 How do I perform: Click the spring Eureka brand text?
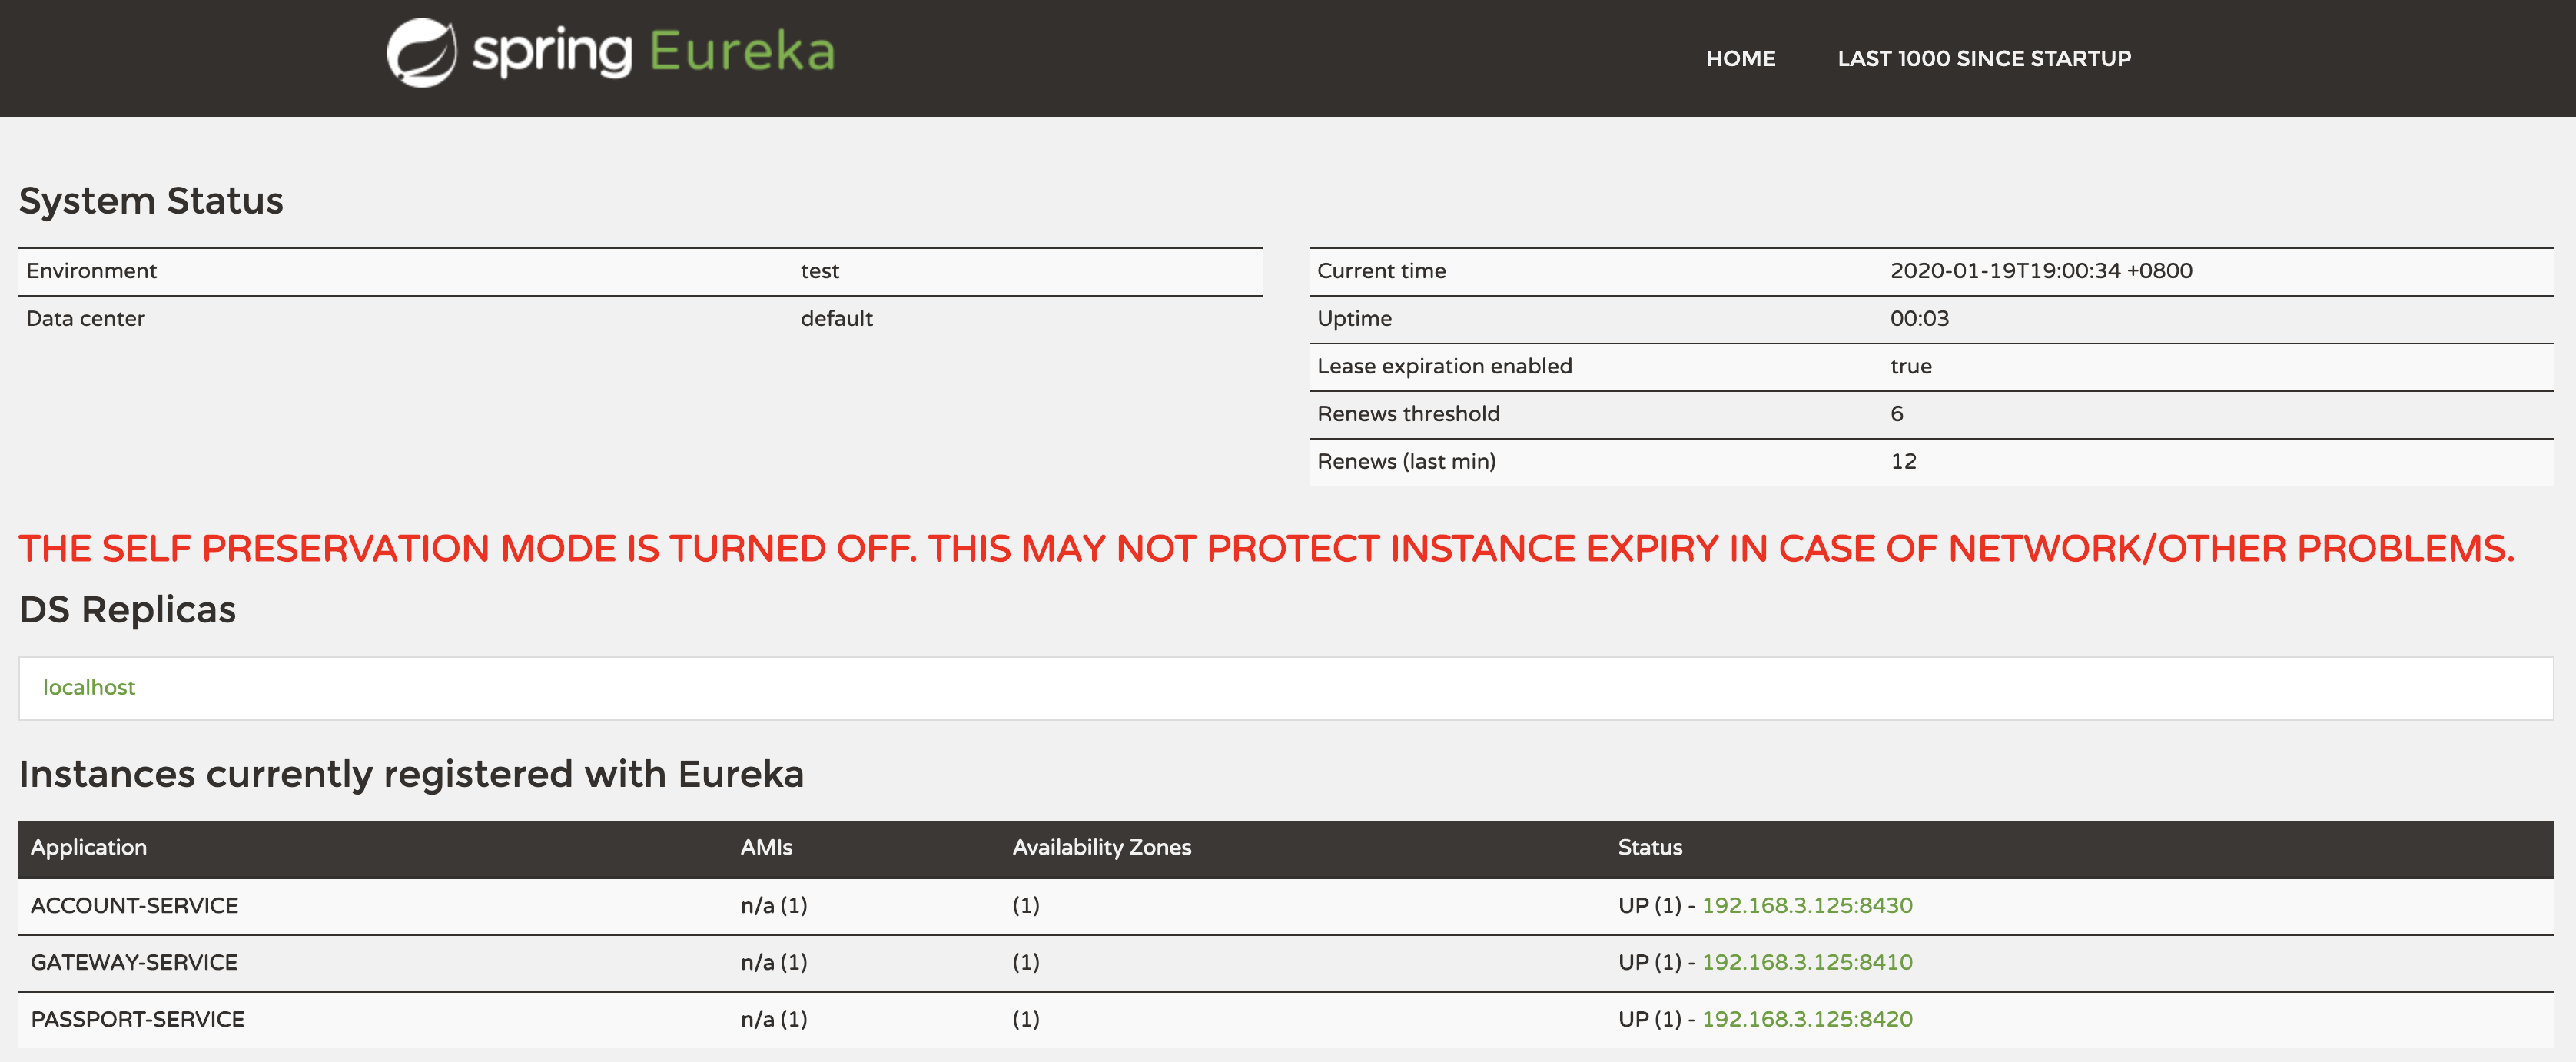pos(653,52)
